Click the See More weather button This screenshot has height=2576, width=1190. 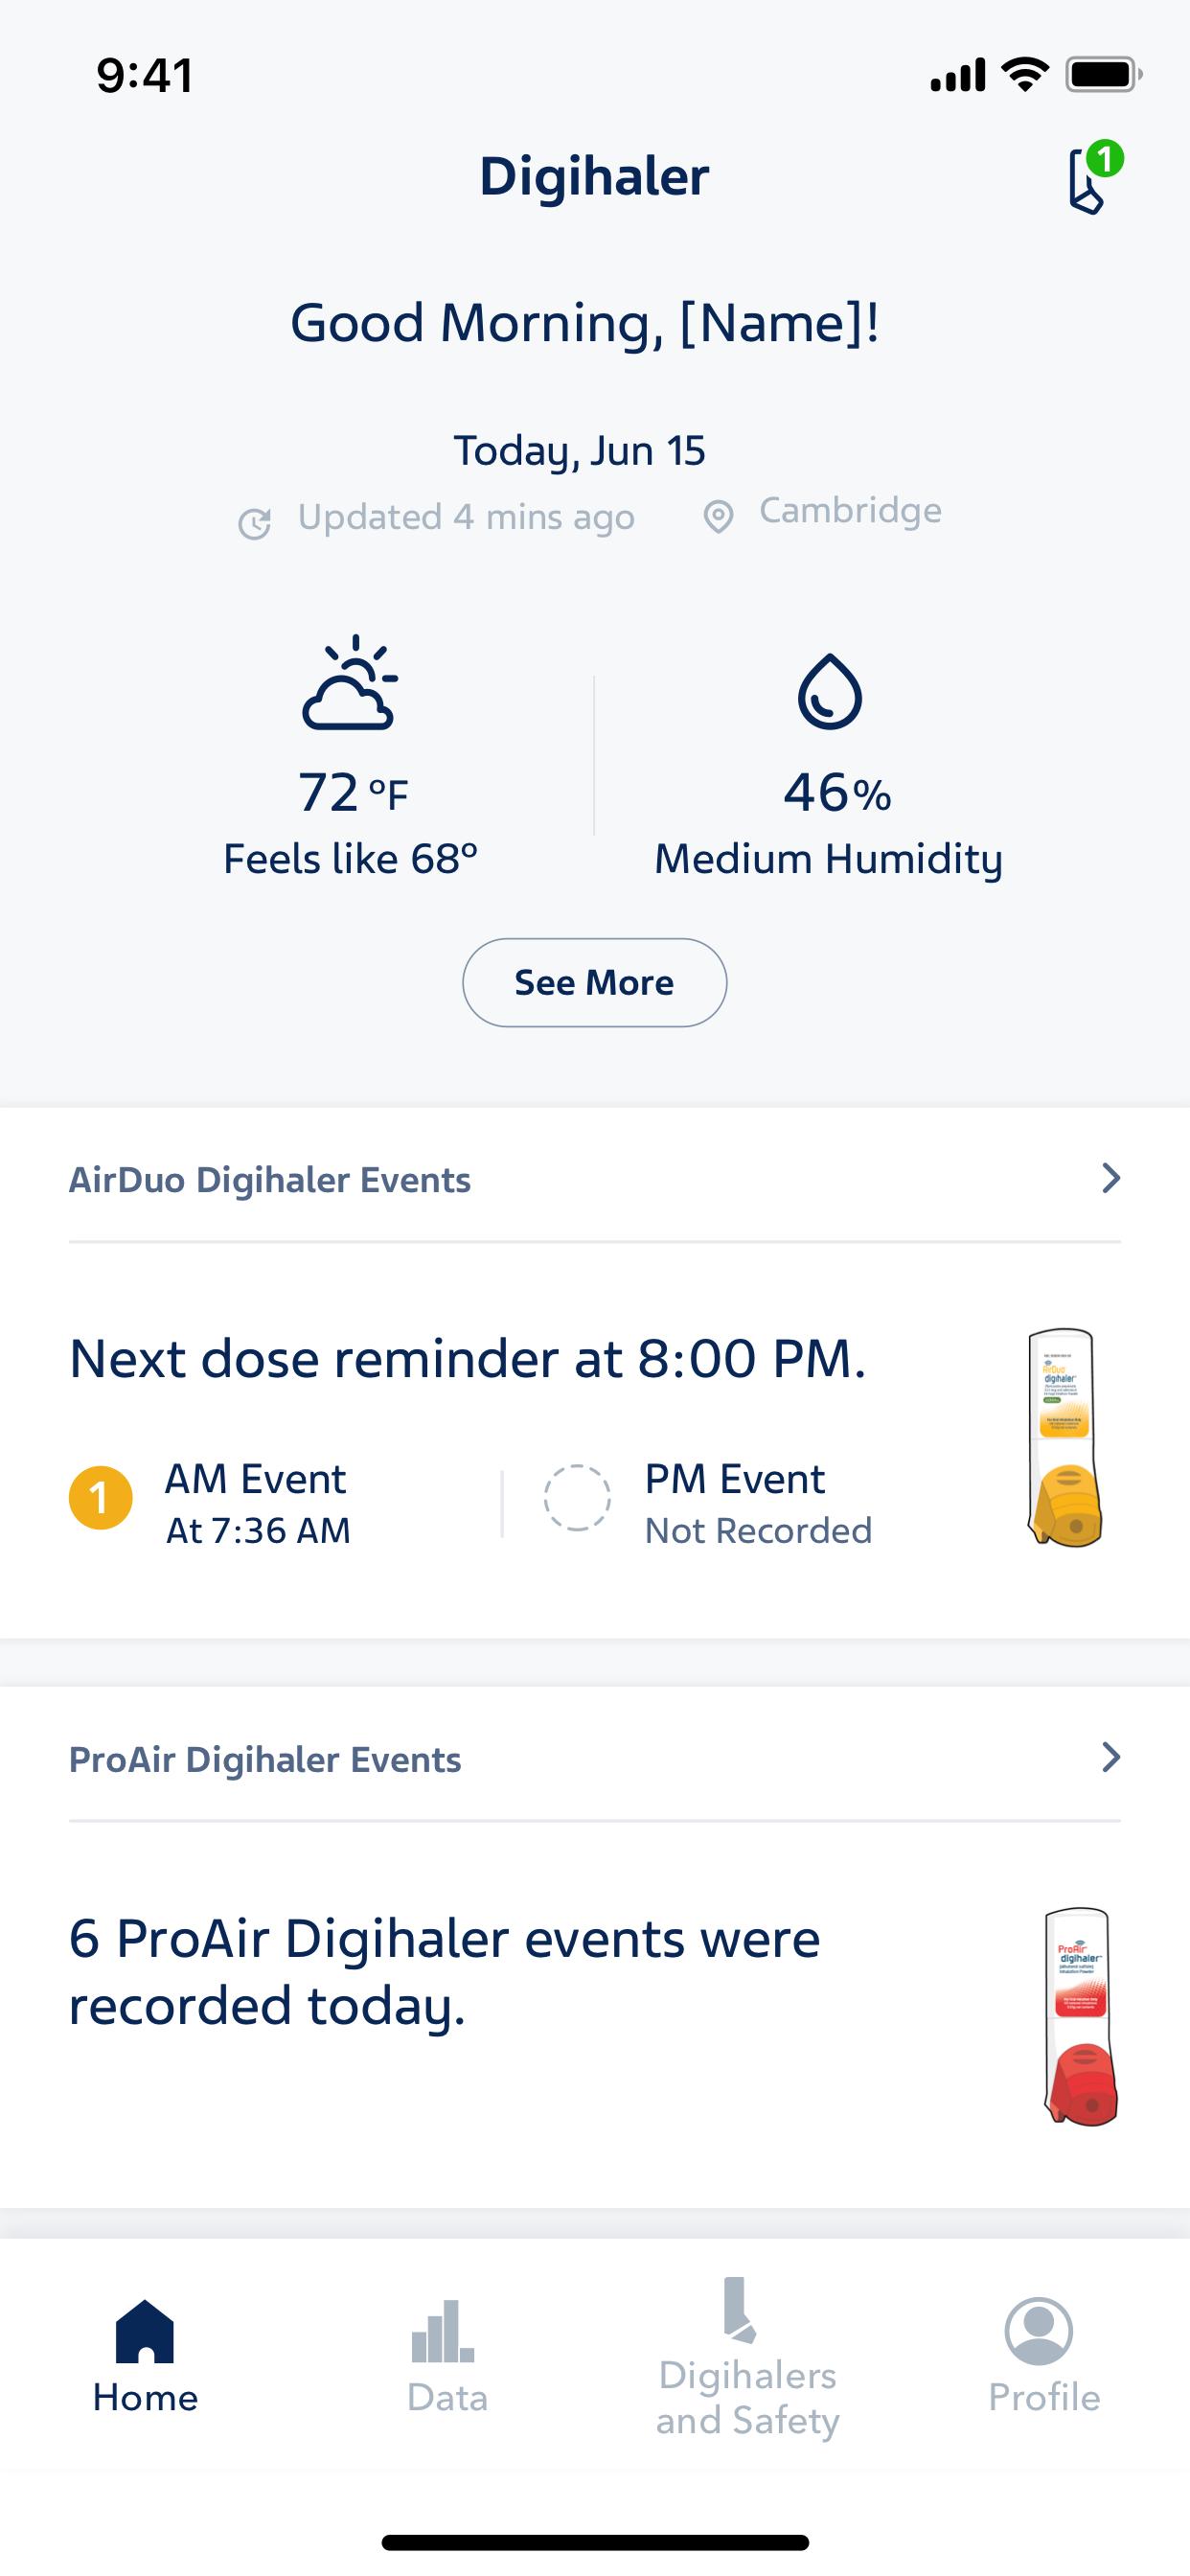pos(594,982)
